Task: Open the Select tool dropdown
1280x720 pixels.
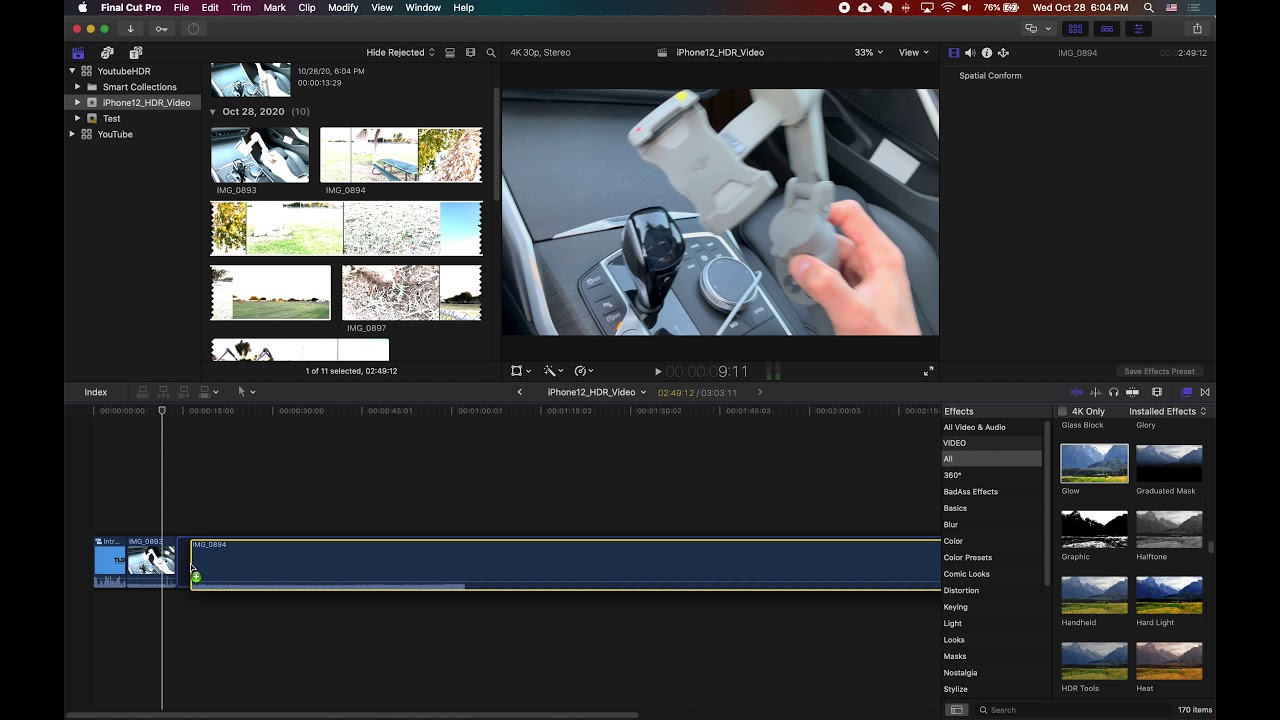Action: (x=245, y=392)
